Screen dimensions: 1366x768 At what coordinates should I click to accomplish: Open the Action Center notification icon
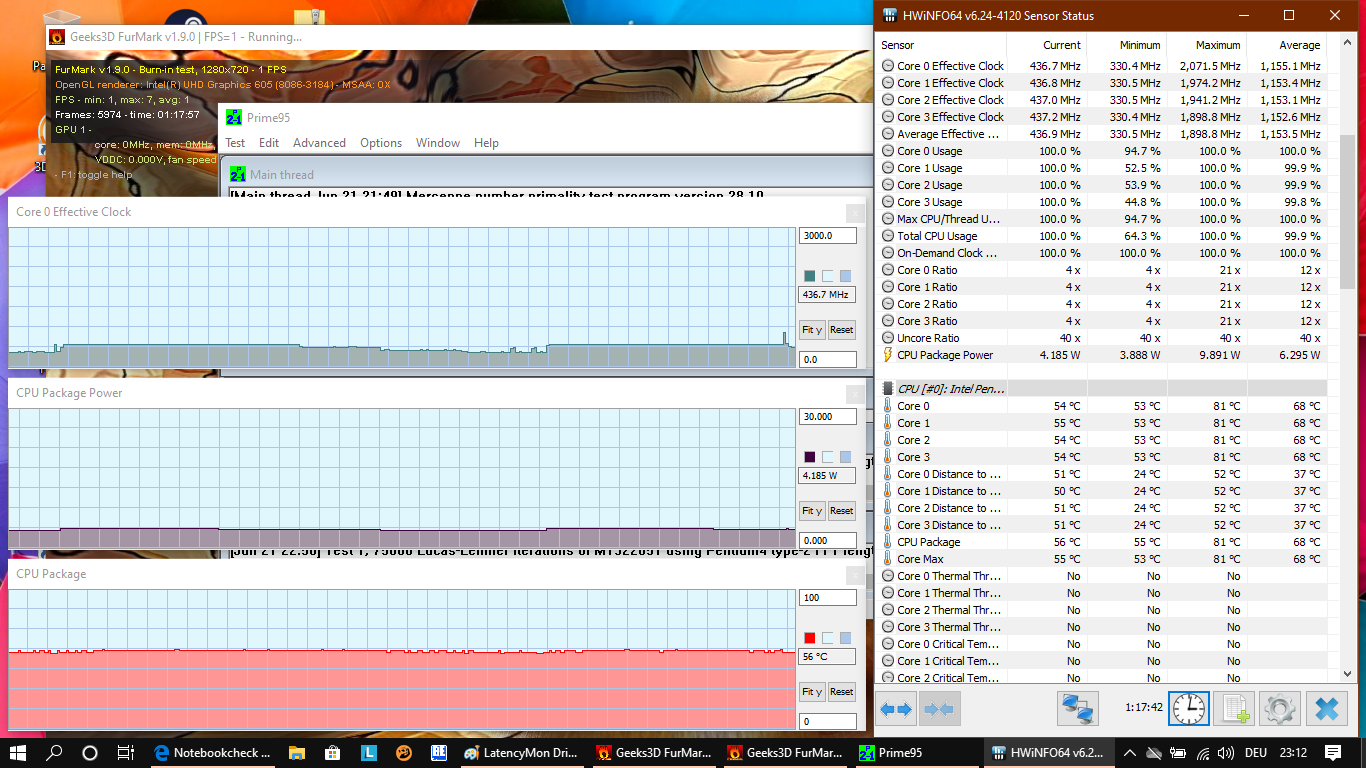click(x=1333, y=753)
